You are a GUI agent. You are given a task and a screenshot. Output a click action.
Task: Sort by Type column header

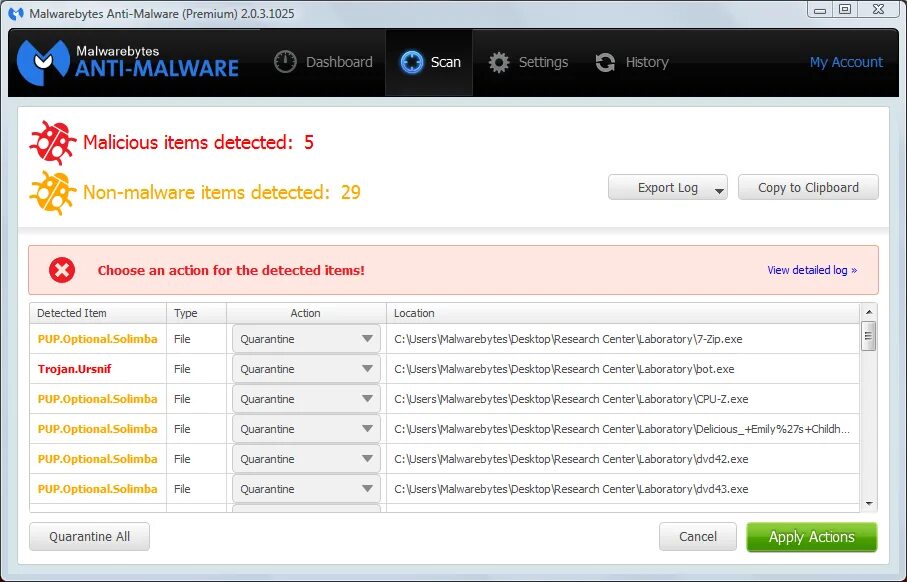click(197, 313)
